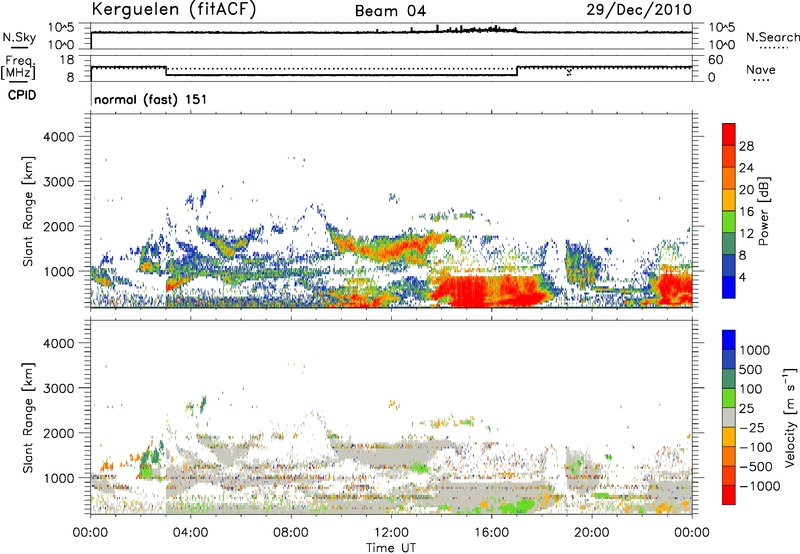
Task: Click the 20 value on the Power colorbar
Action: [746, 190]
